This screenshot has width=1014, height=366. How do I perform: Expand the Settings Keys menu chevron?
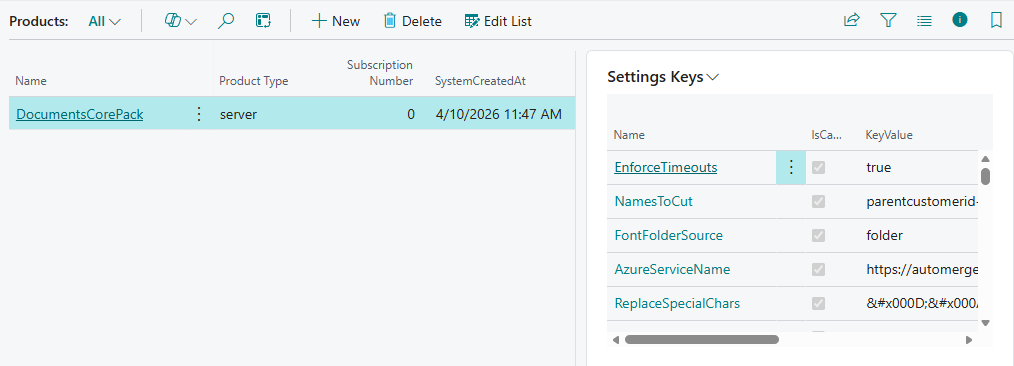[713, 78]
